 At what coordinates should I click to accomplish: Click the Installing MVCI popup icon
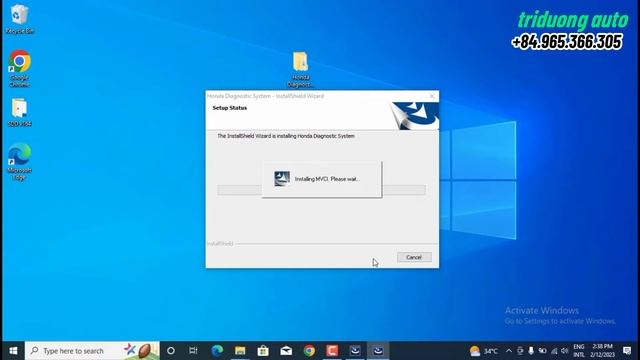(282, 179)
